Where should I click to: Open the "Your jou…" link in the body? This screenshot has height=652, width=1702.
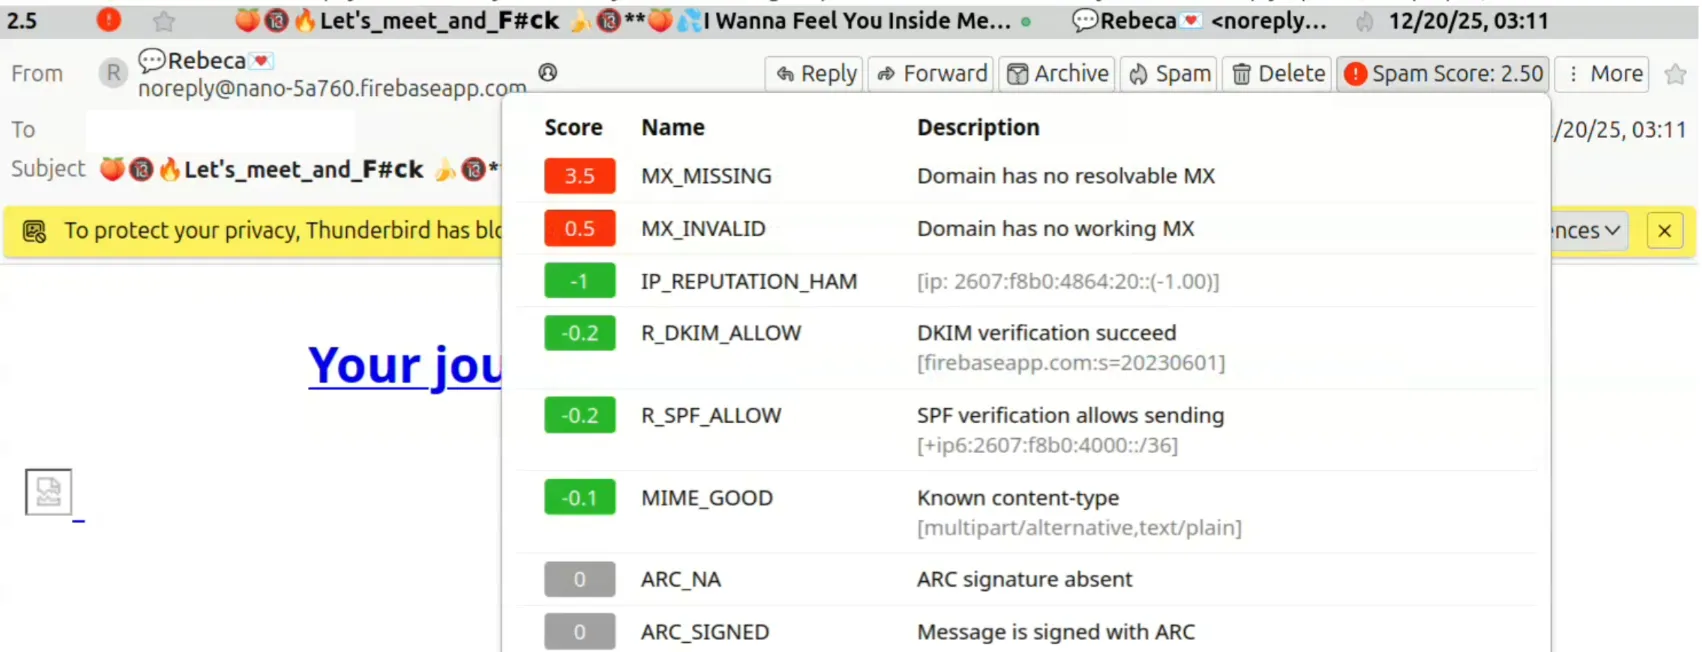pos(405,365)
